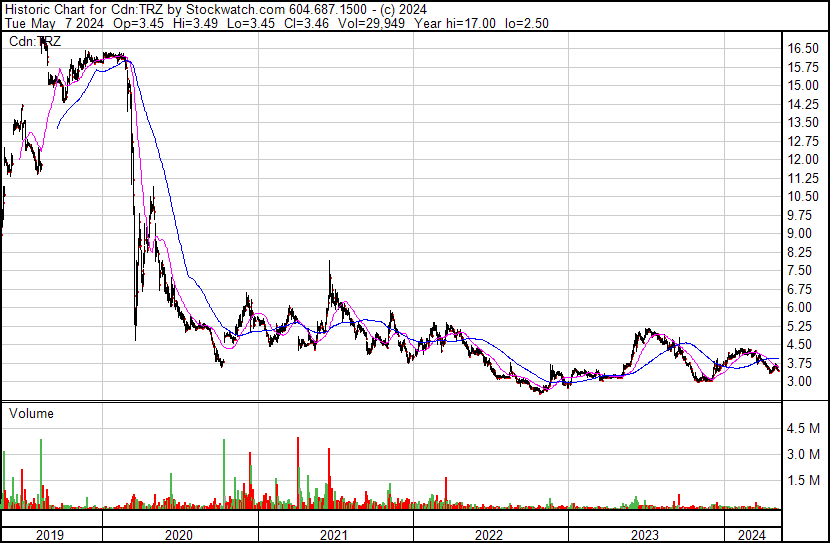Screen dimensions: 830x543
Task: Click the tallest red volume bar in 2021
Action: tap(298, 473)
